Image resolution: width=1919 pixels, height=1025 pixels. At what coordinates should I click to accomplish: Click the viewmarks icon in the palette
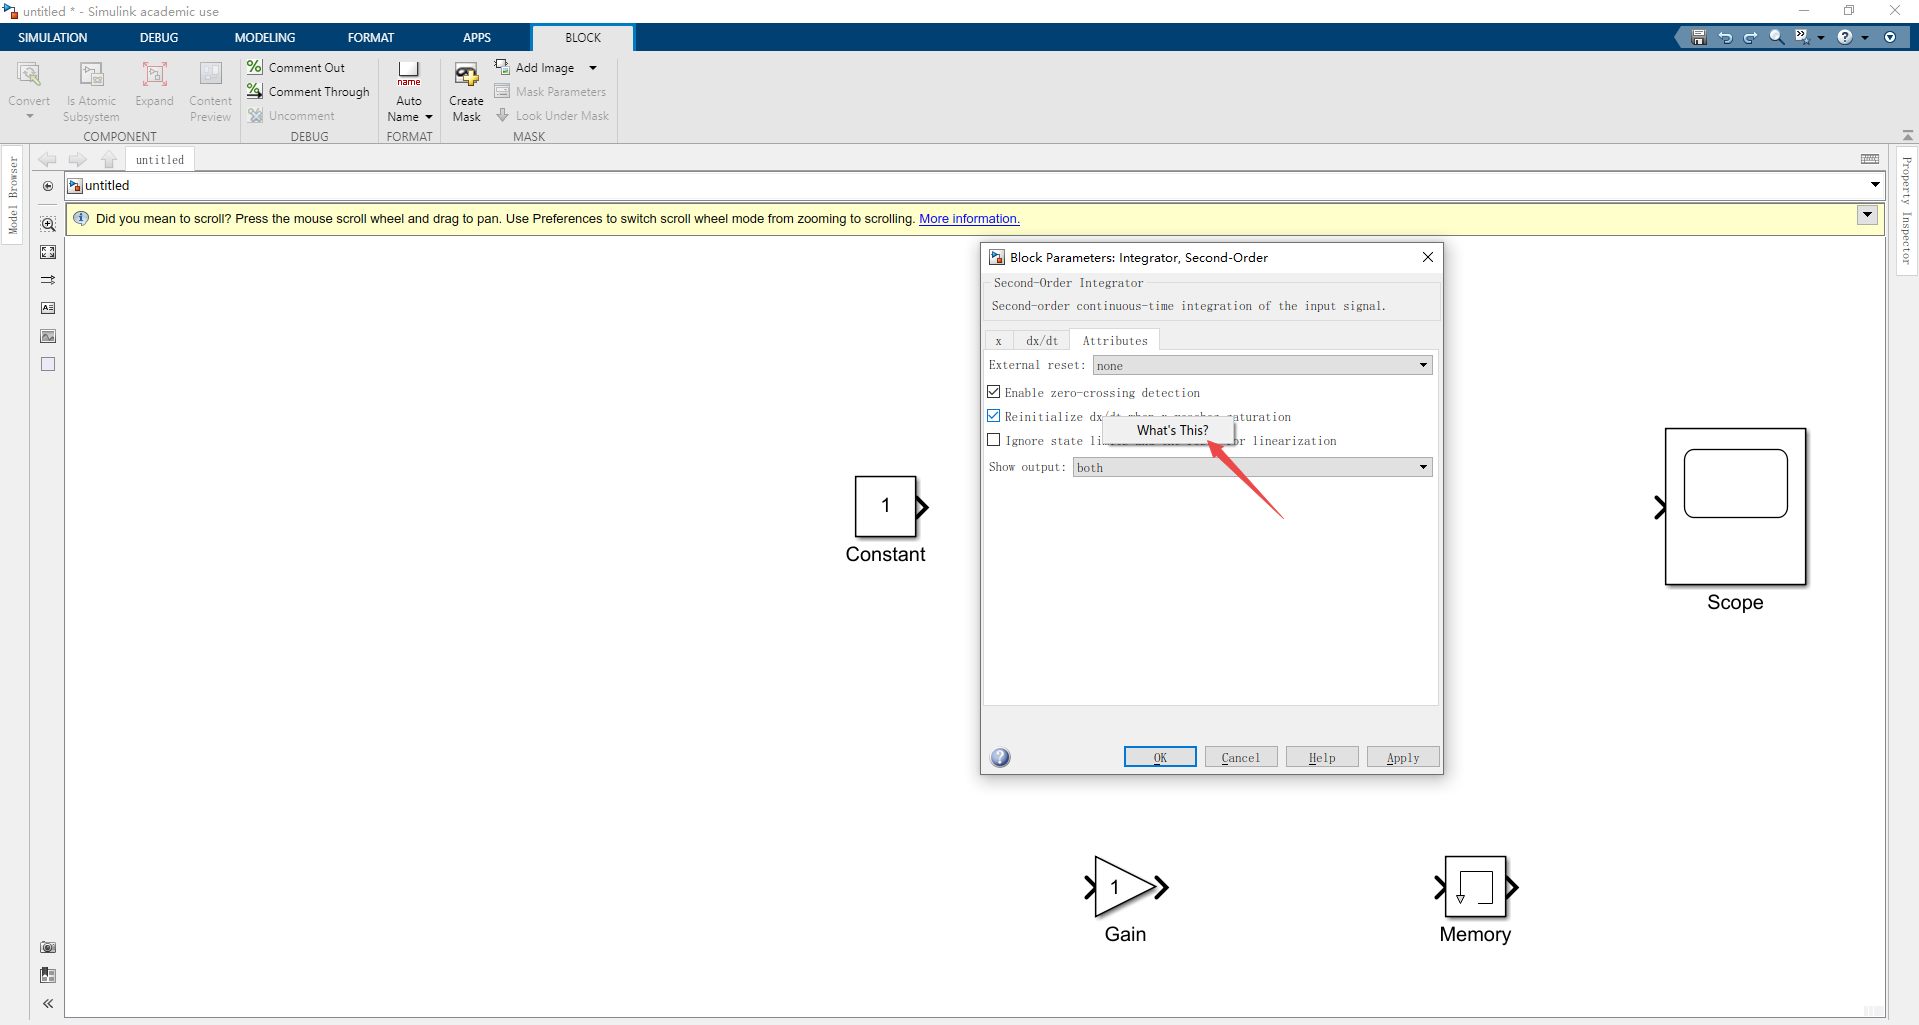(48, 975)
